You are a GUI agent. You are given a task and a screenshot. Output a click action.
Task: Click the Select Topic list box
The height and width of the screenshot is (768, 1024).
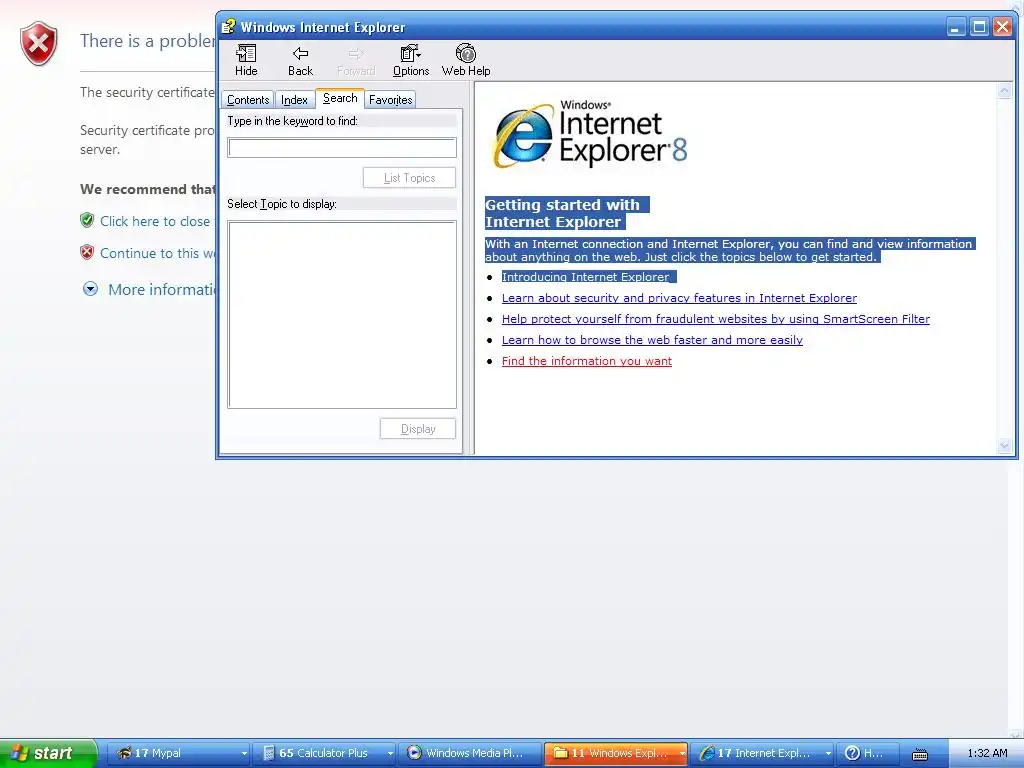click(x=342, y=315)
